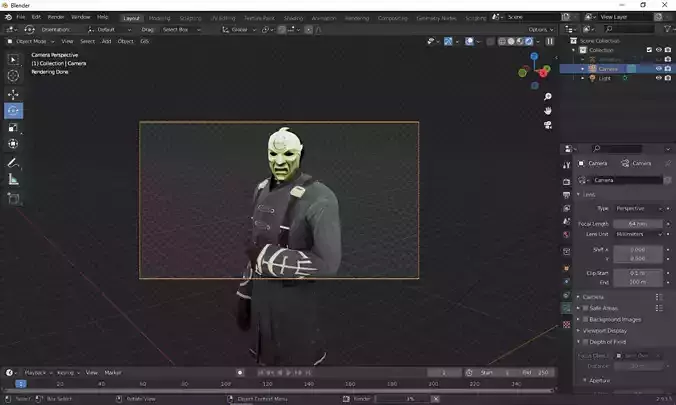This screenshot has width=676, height=405.
Task: Switch to wireframe viewport shading
Action: (x=502, y=41)
